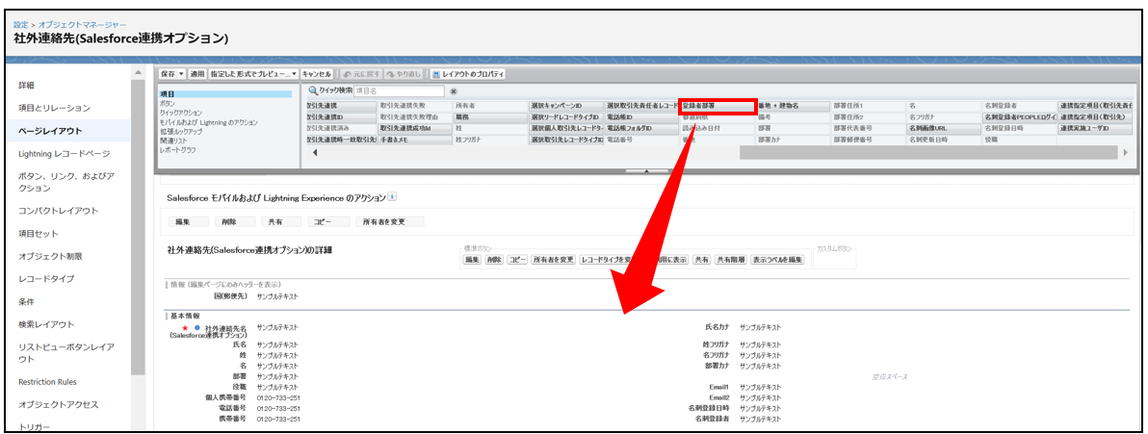Screen dimensions: 1148x434
Task: Select 項目 in the palette category list
Action: [225, 94]
